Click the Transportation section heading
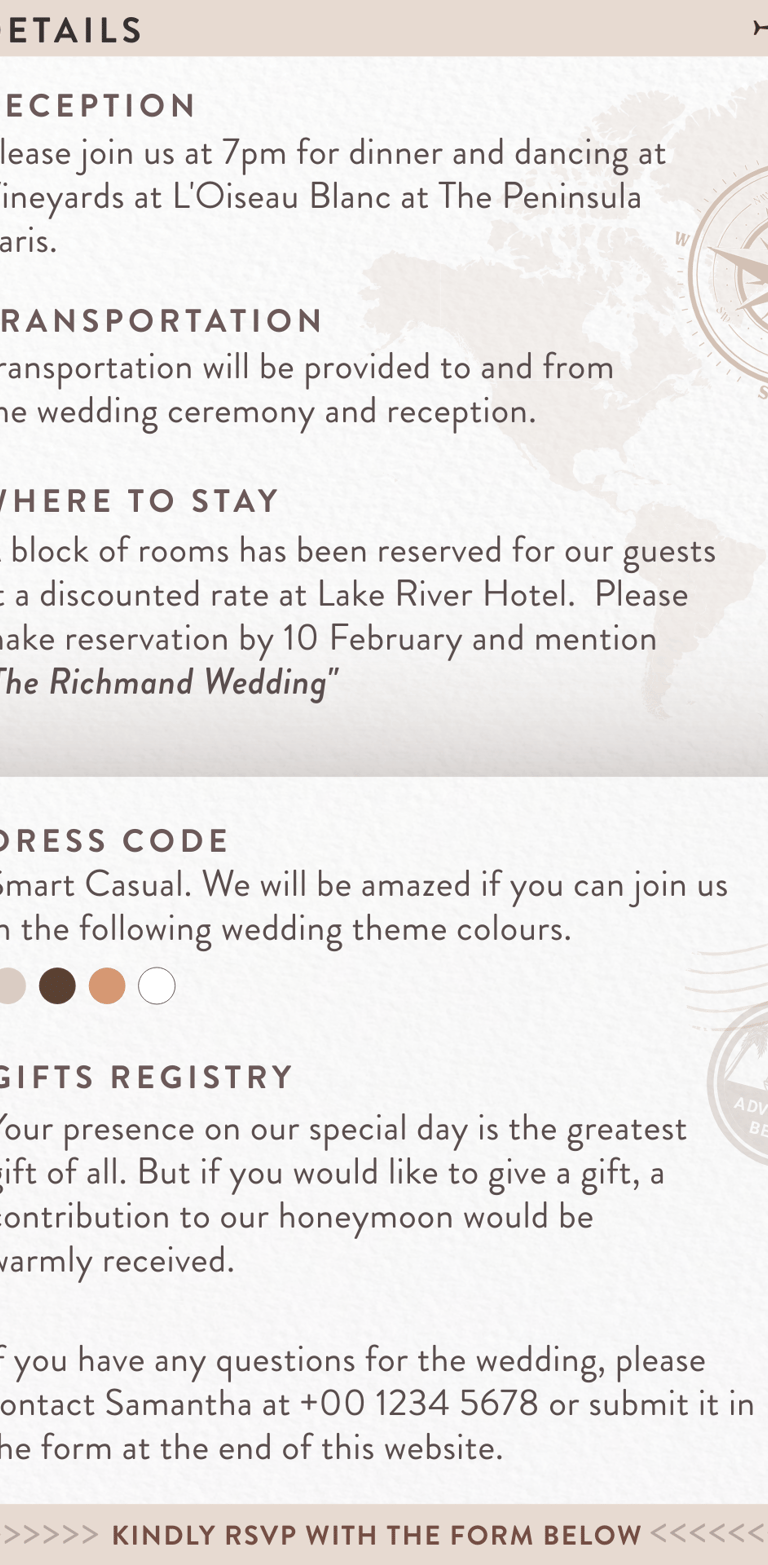This screenshot has width=768, height=1565. point(160,321)
